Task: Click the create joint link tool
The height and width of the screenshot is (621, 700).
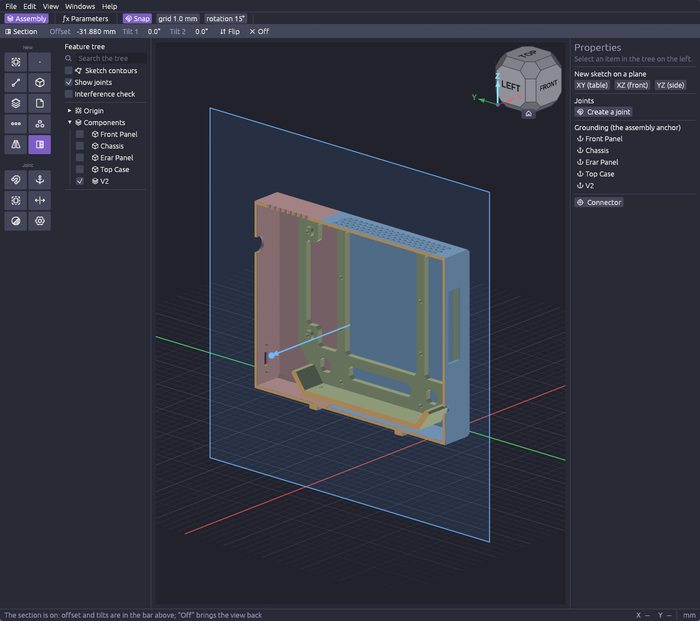Action: click(16, 180)
